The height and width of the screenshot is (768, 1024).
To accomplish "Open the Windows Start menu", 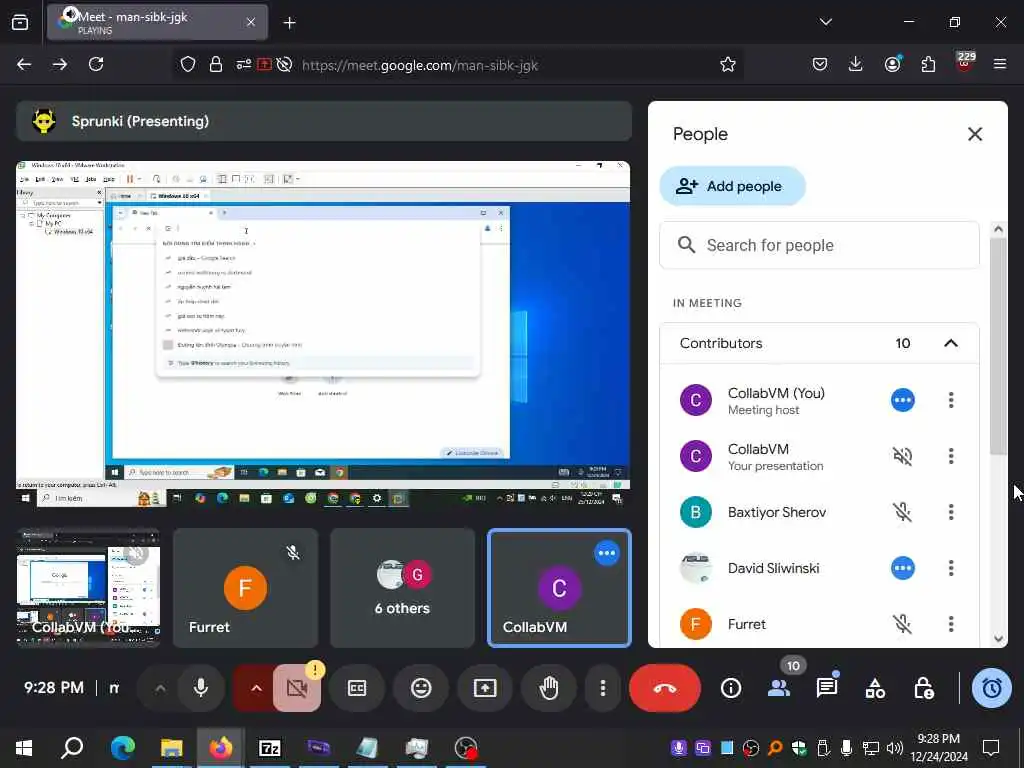I will [x=24, y=747].
